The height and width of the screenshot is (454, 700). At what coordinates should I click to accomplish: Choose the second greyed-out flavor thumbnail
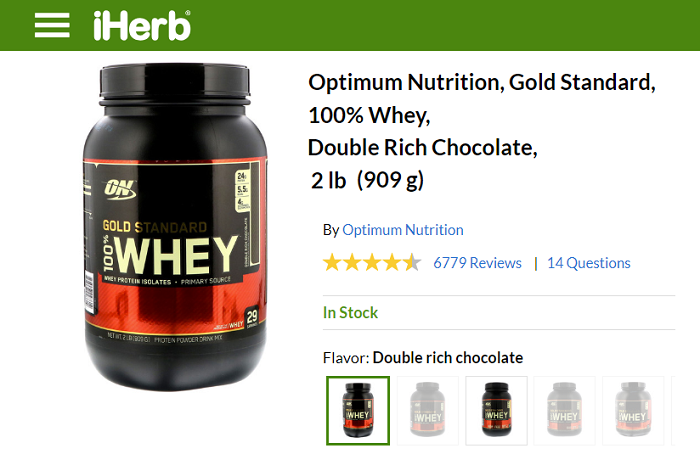point(428,411)
